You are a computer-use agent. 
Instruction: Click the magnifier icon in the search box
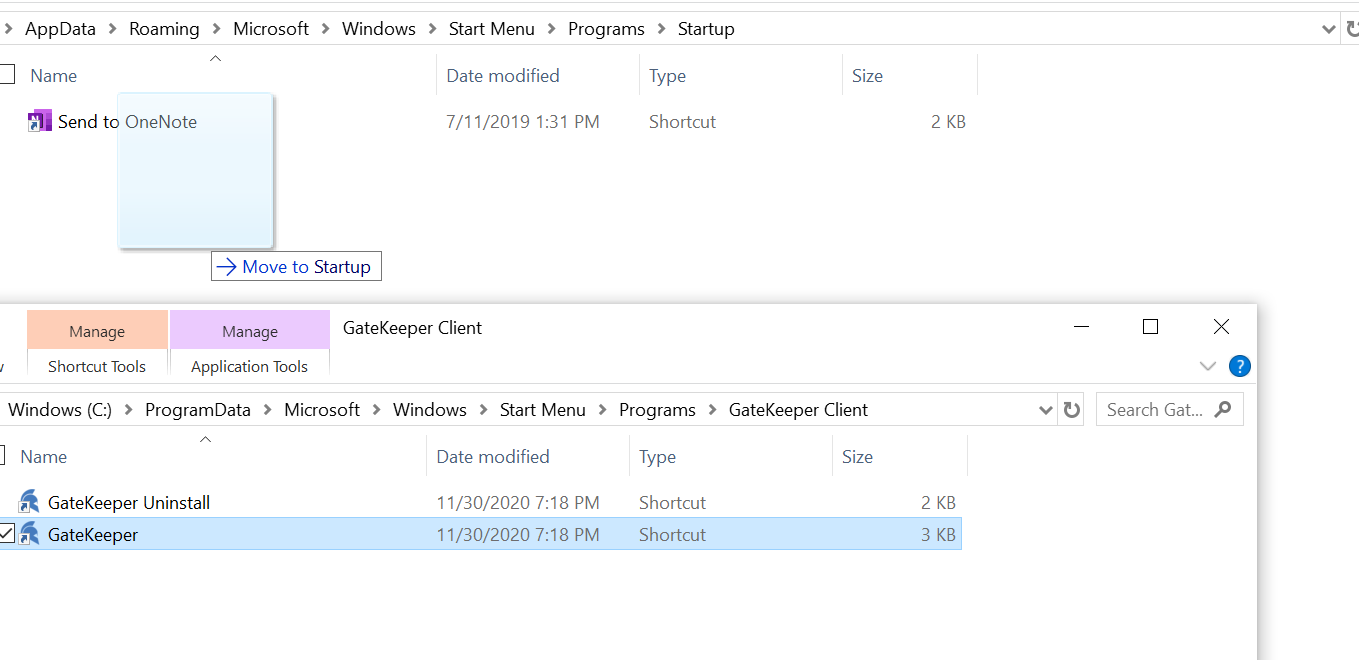coord(1222,410)
